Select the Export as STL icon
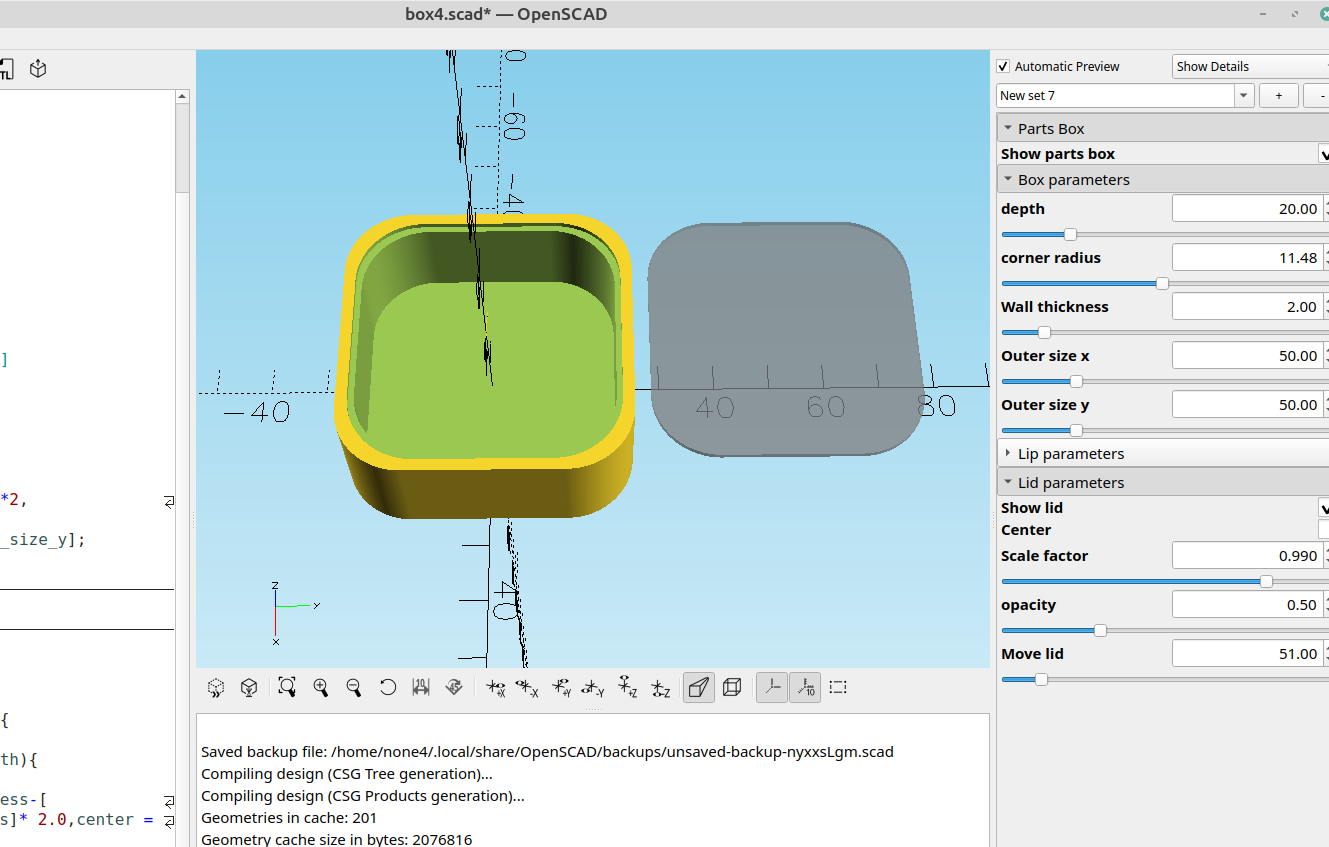1329x847 pixels. click(8, 68)
